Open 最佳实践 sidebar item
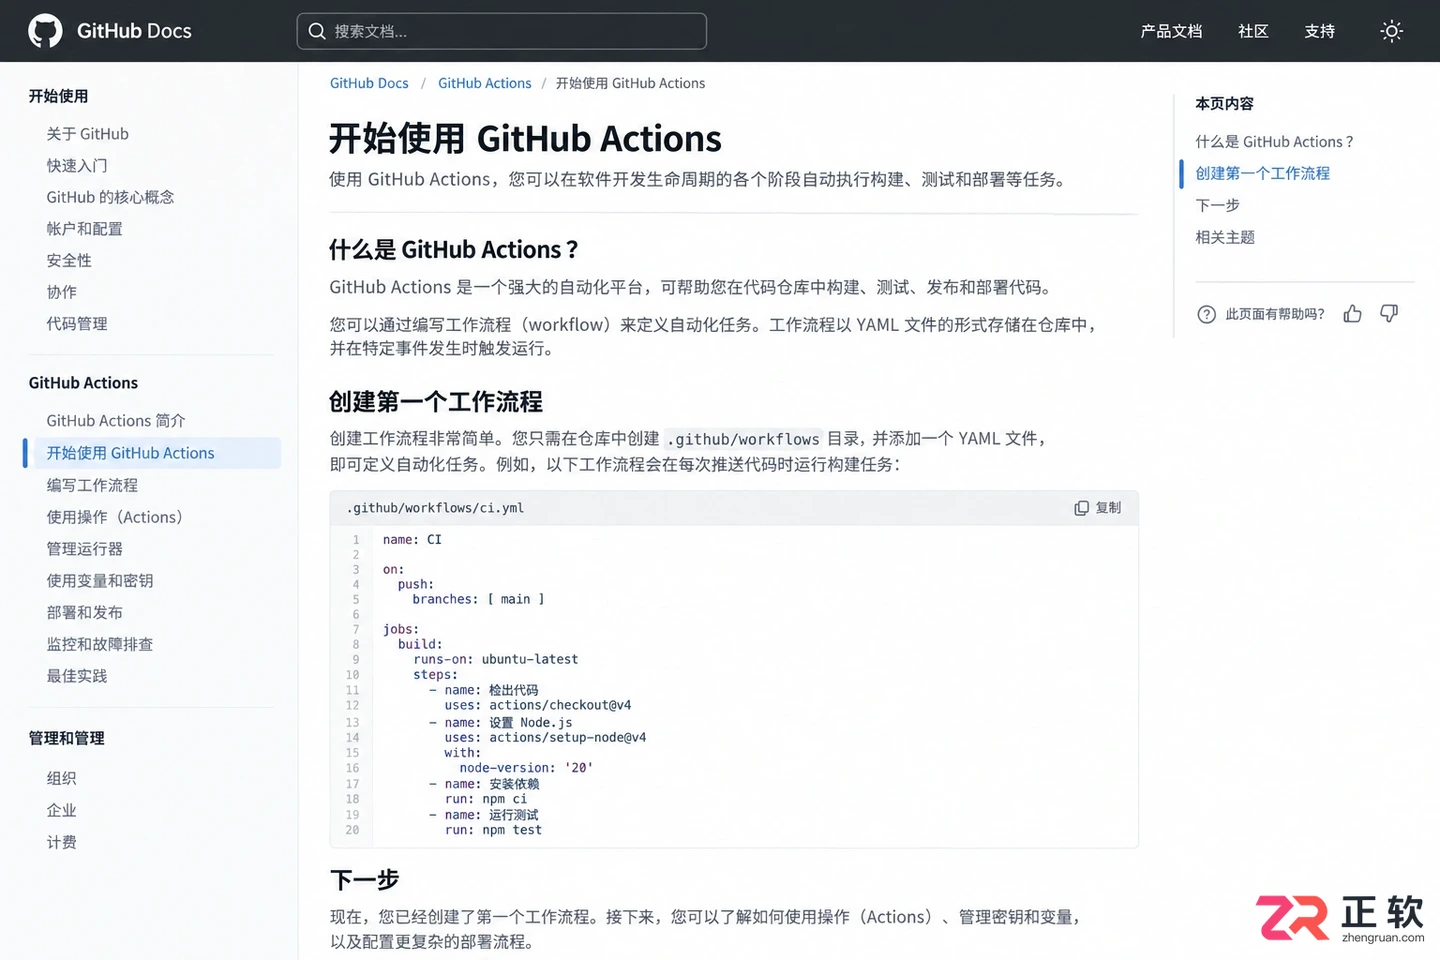Viewport: 1440px width, 960px height. coord(77,676)
